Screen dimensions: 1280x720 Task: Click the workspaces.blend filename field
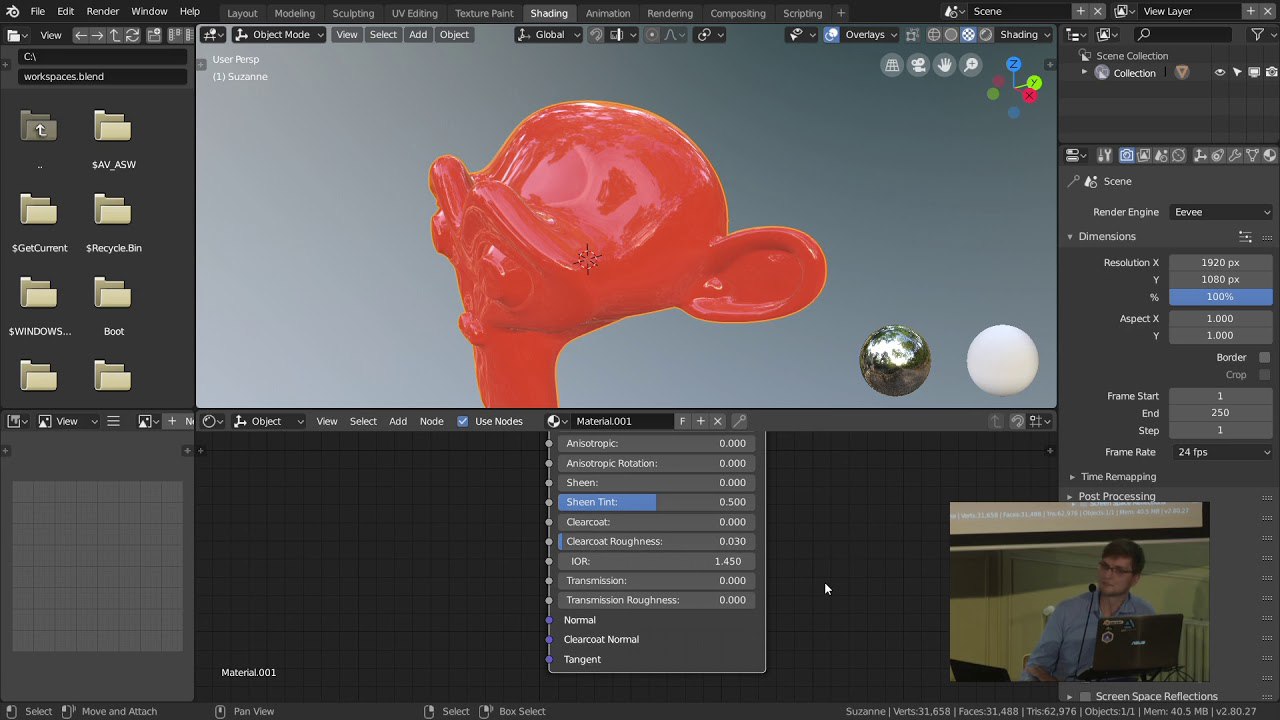pos(102,76)
